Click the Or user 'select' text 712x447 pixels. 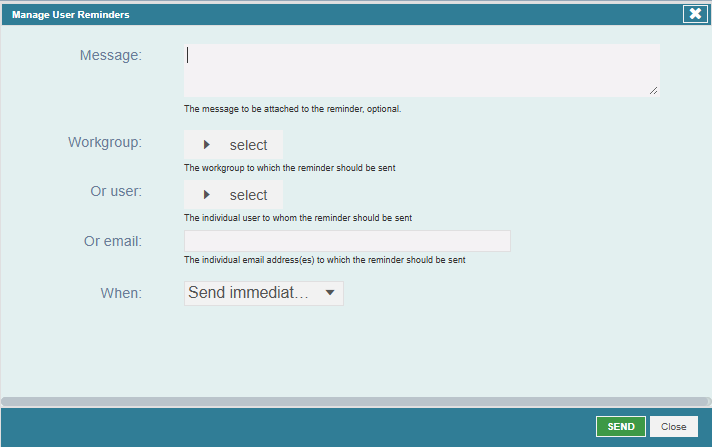pyautogui.click(x=248, y=195)
